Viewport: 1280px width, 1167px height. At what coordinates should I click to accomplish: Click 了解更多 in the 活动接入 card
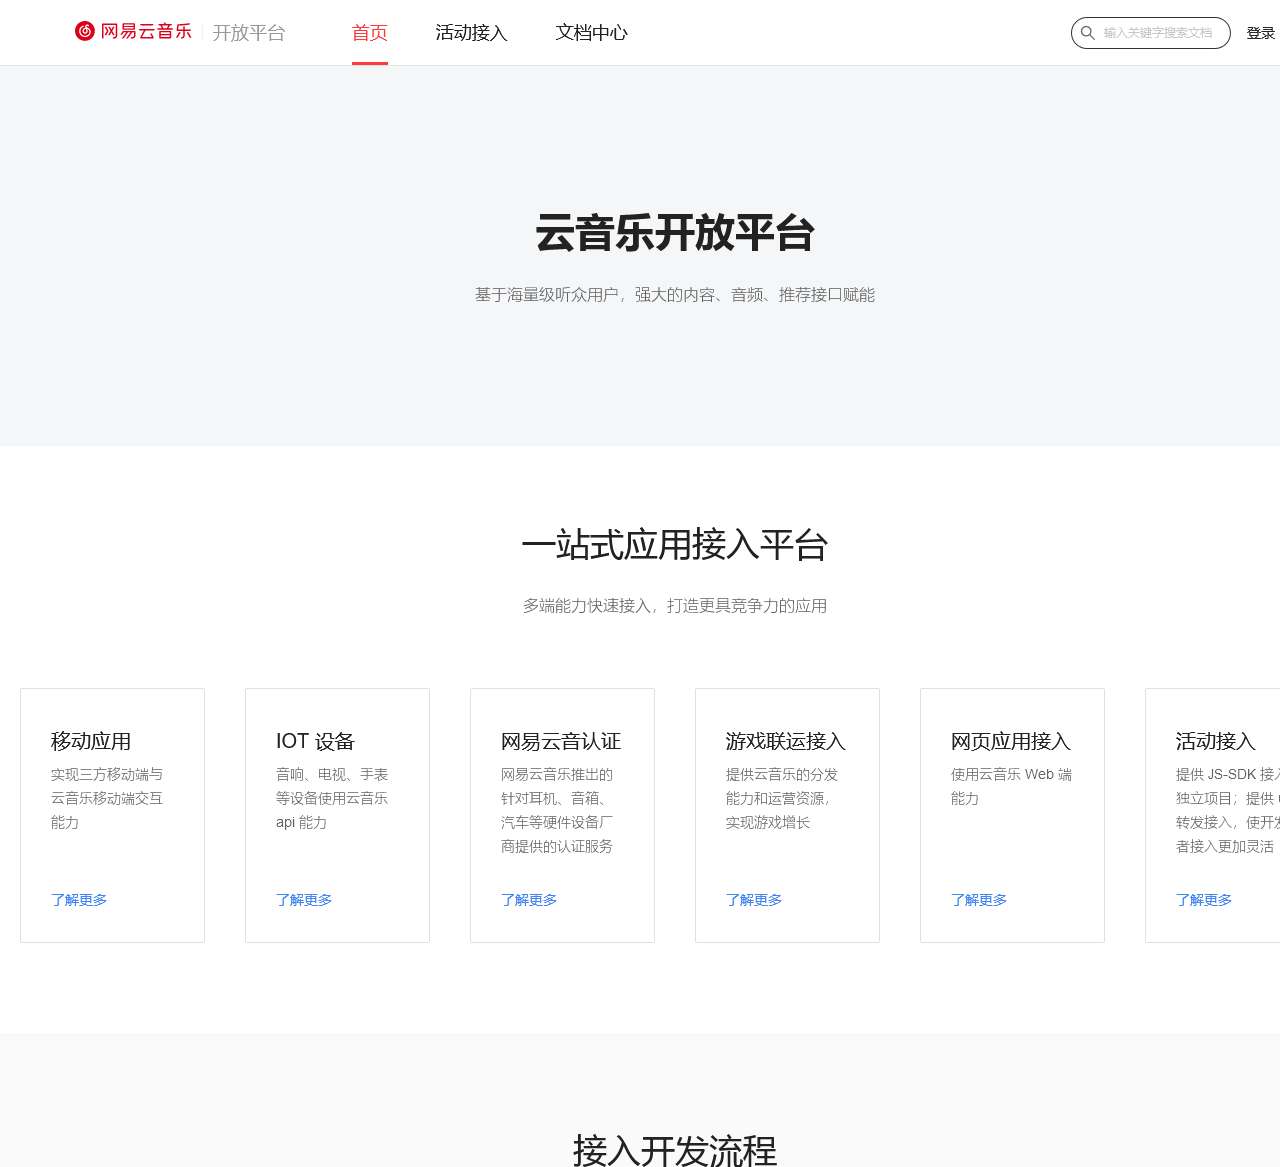(1204, 900)
